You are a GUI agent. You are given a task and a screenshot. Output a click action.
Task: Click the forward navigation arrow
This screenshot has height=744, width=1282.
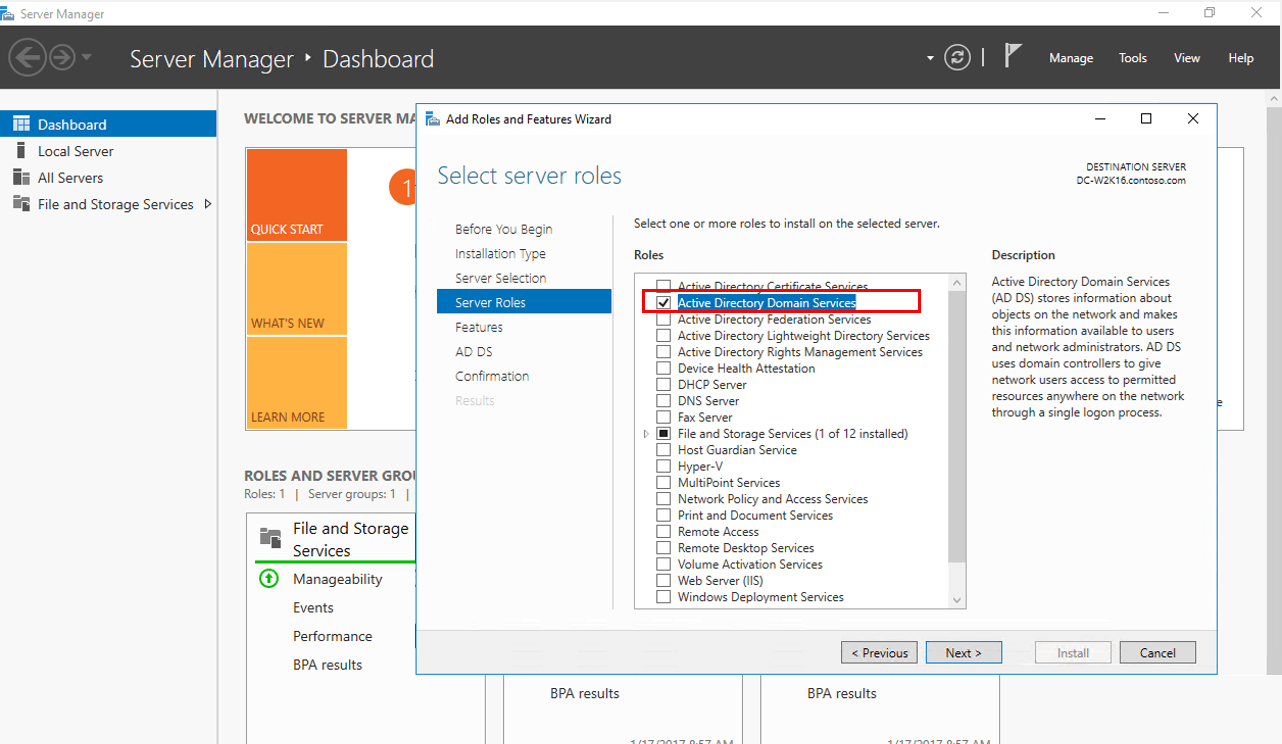(x=62, y=57)
